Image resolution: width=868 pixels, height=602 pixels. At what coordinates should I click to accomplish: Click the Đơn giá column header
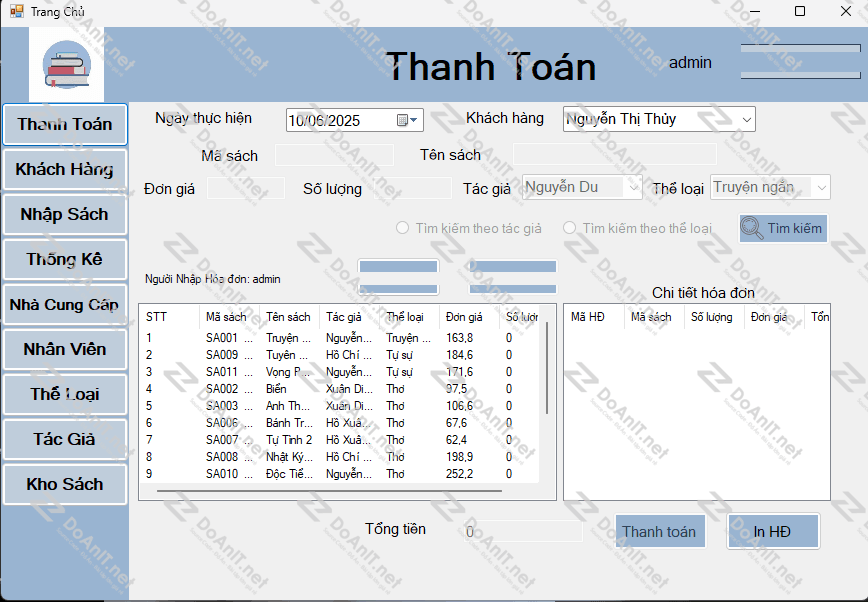[465, 317]
